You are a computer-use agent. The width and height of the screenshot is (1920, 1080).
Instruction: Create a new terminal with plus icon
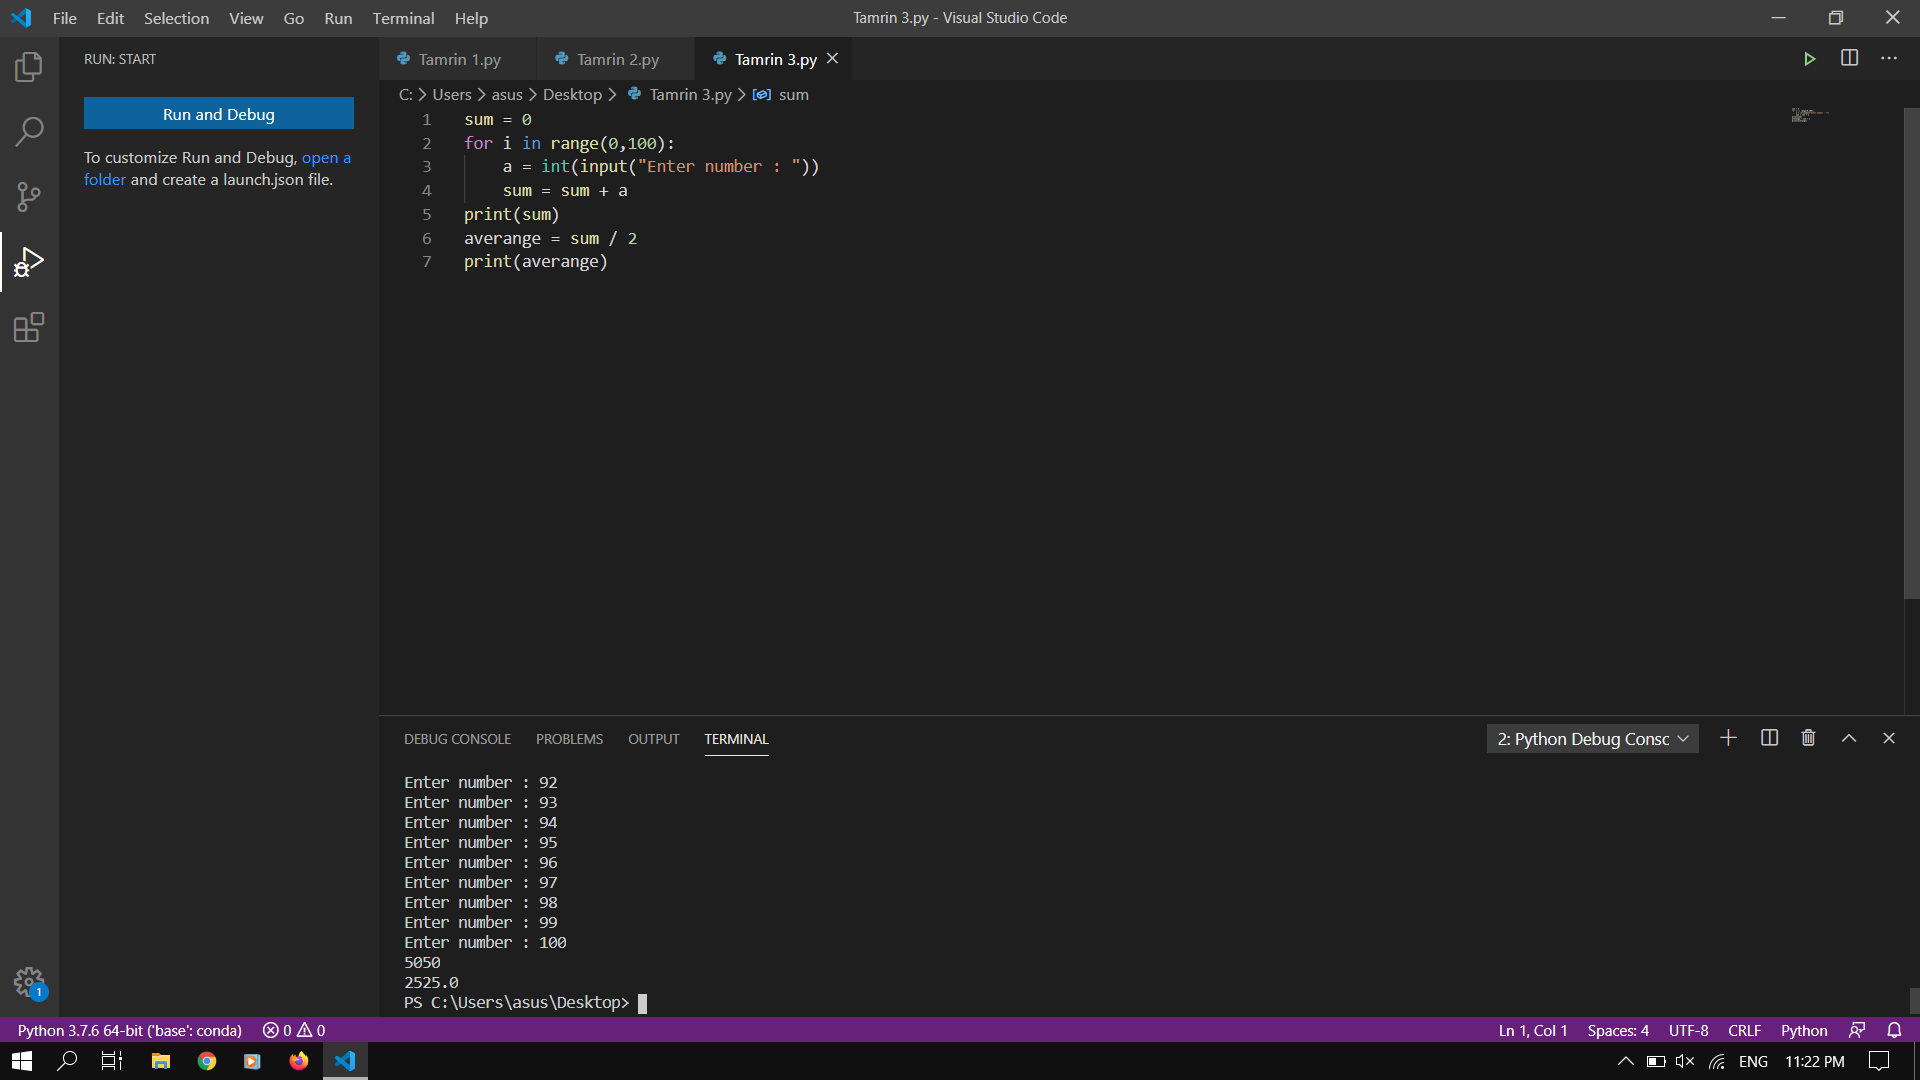(x=1728, y=738)
